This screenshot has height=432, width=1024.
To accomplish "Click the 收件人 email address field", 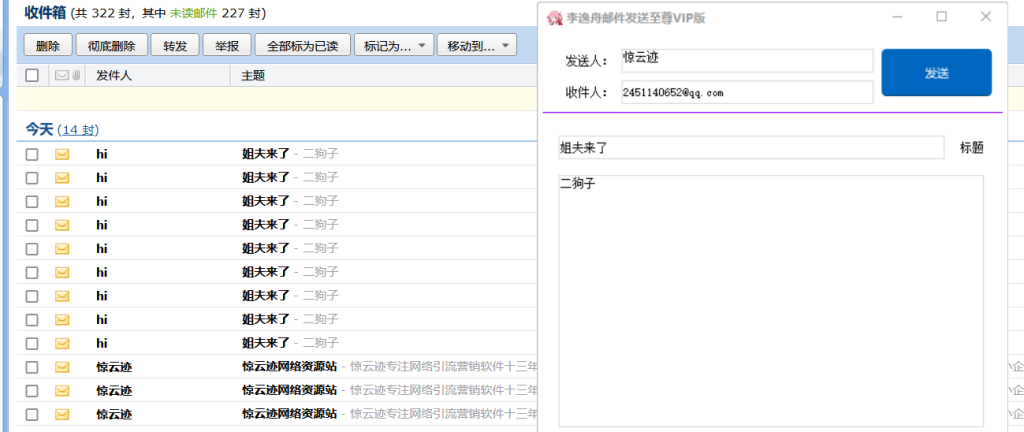I will (x=746, y=92).
